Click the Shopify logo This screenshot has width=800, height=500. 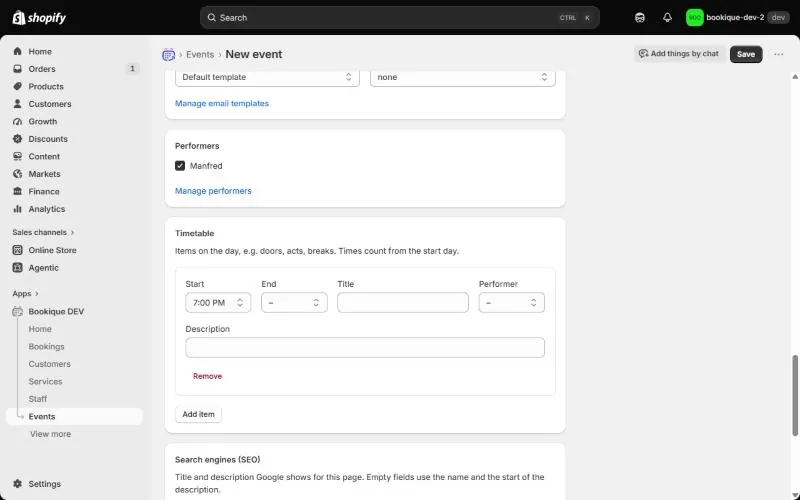[x=39, y=18]
